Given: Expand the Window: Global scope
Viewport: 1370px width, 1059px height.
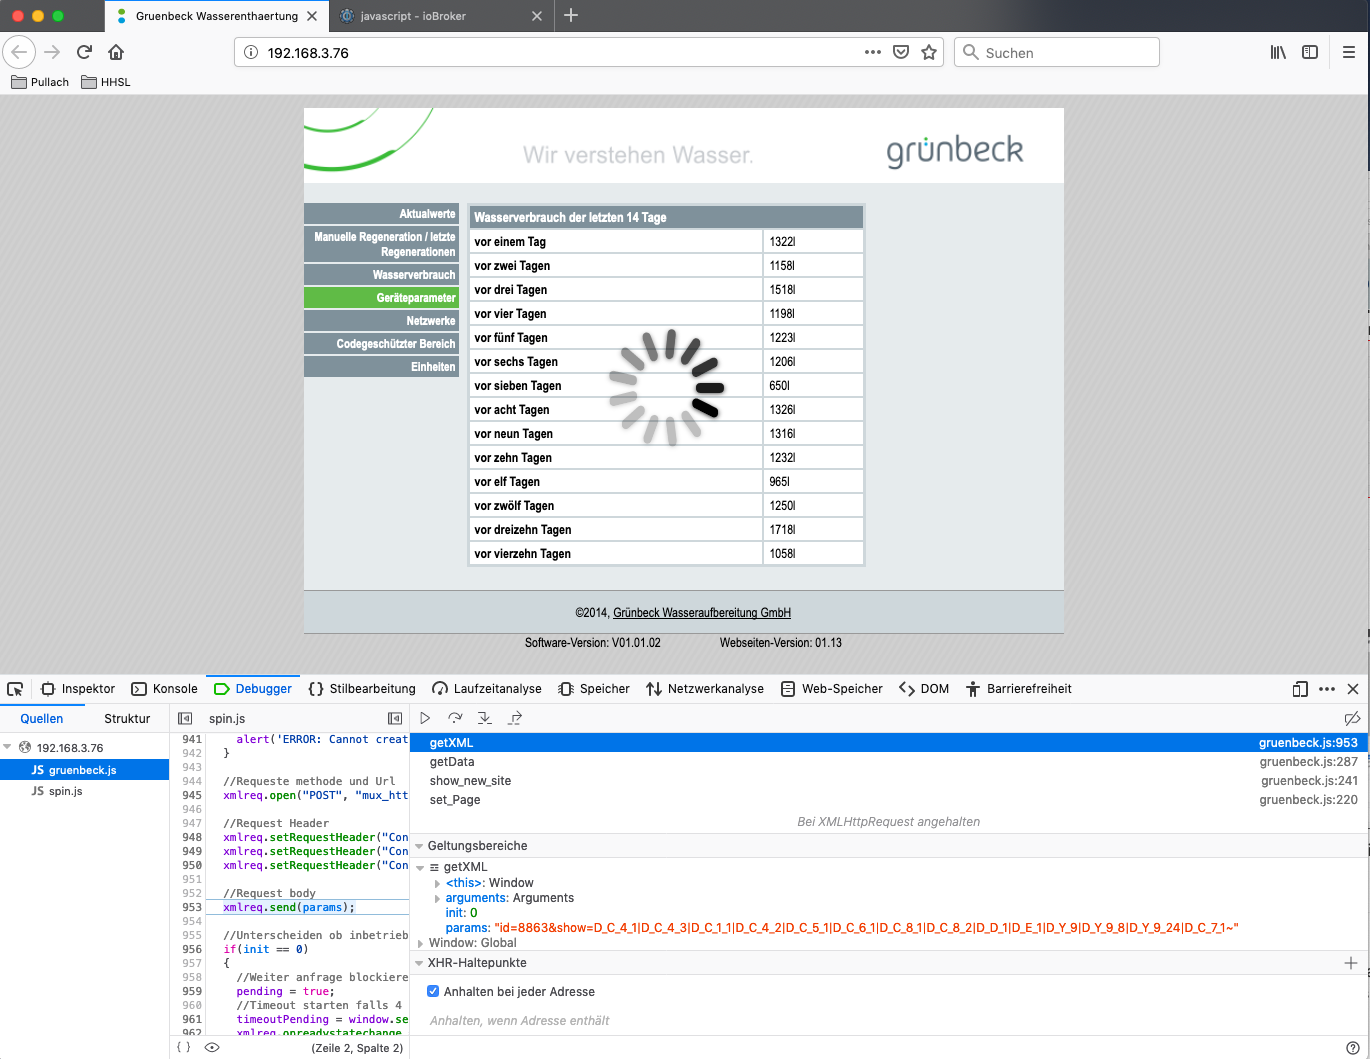Looking at the screenshot, I should [421, 943].
